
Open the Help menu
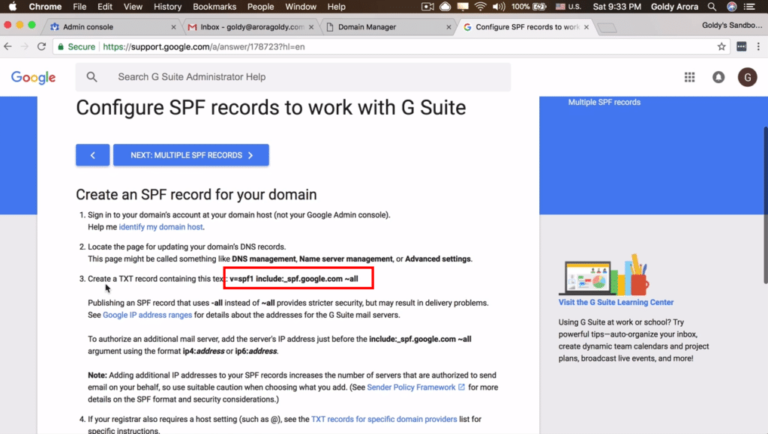point(336,7)
